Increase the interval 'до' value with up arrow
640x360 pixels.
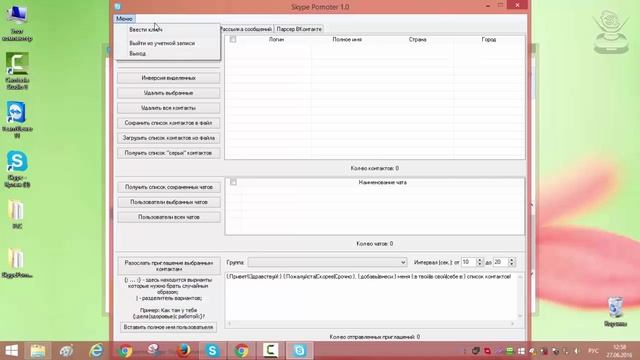pyautogui.click(x=512, y=260)
